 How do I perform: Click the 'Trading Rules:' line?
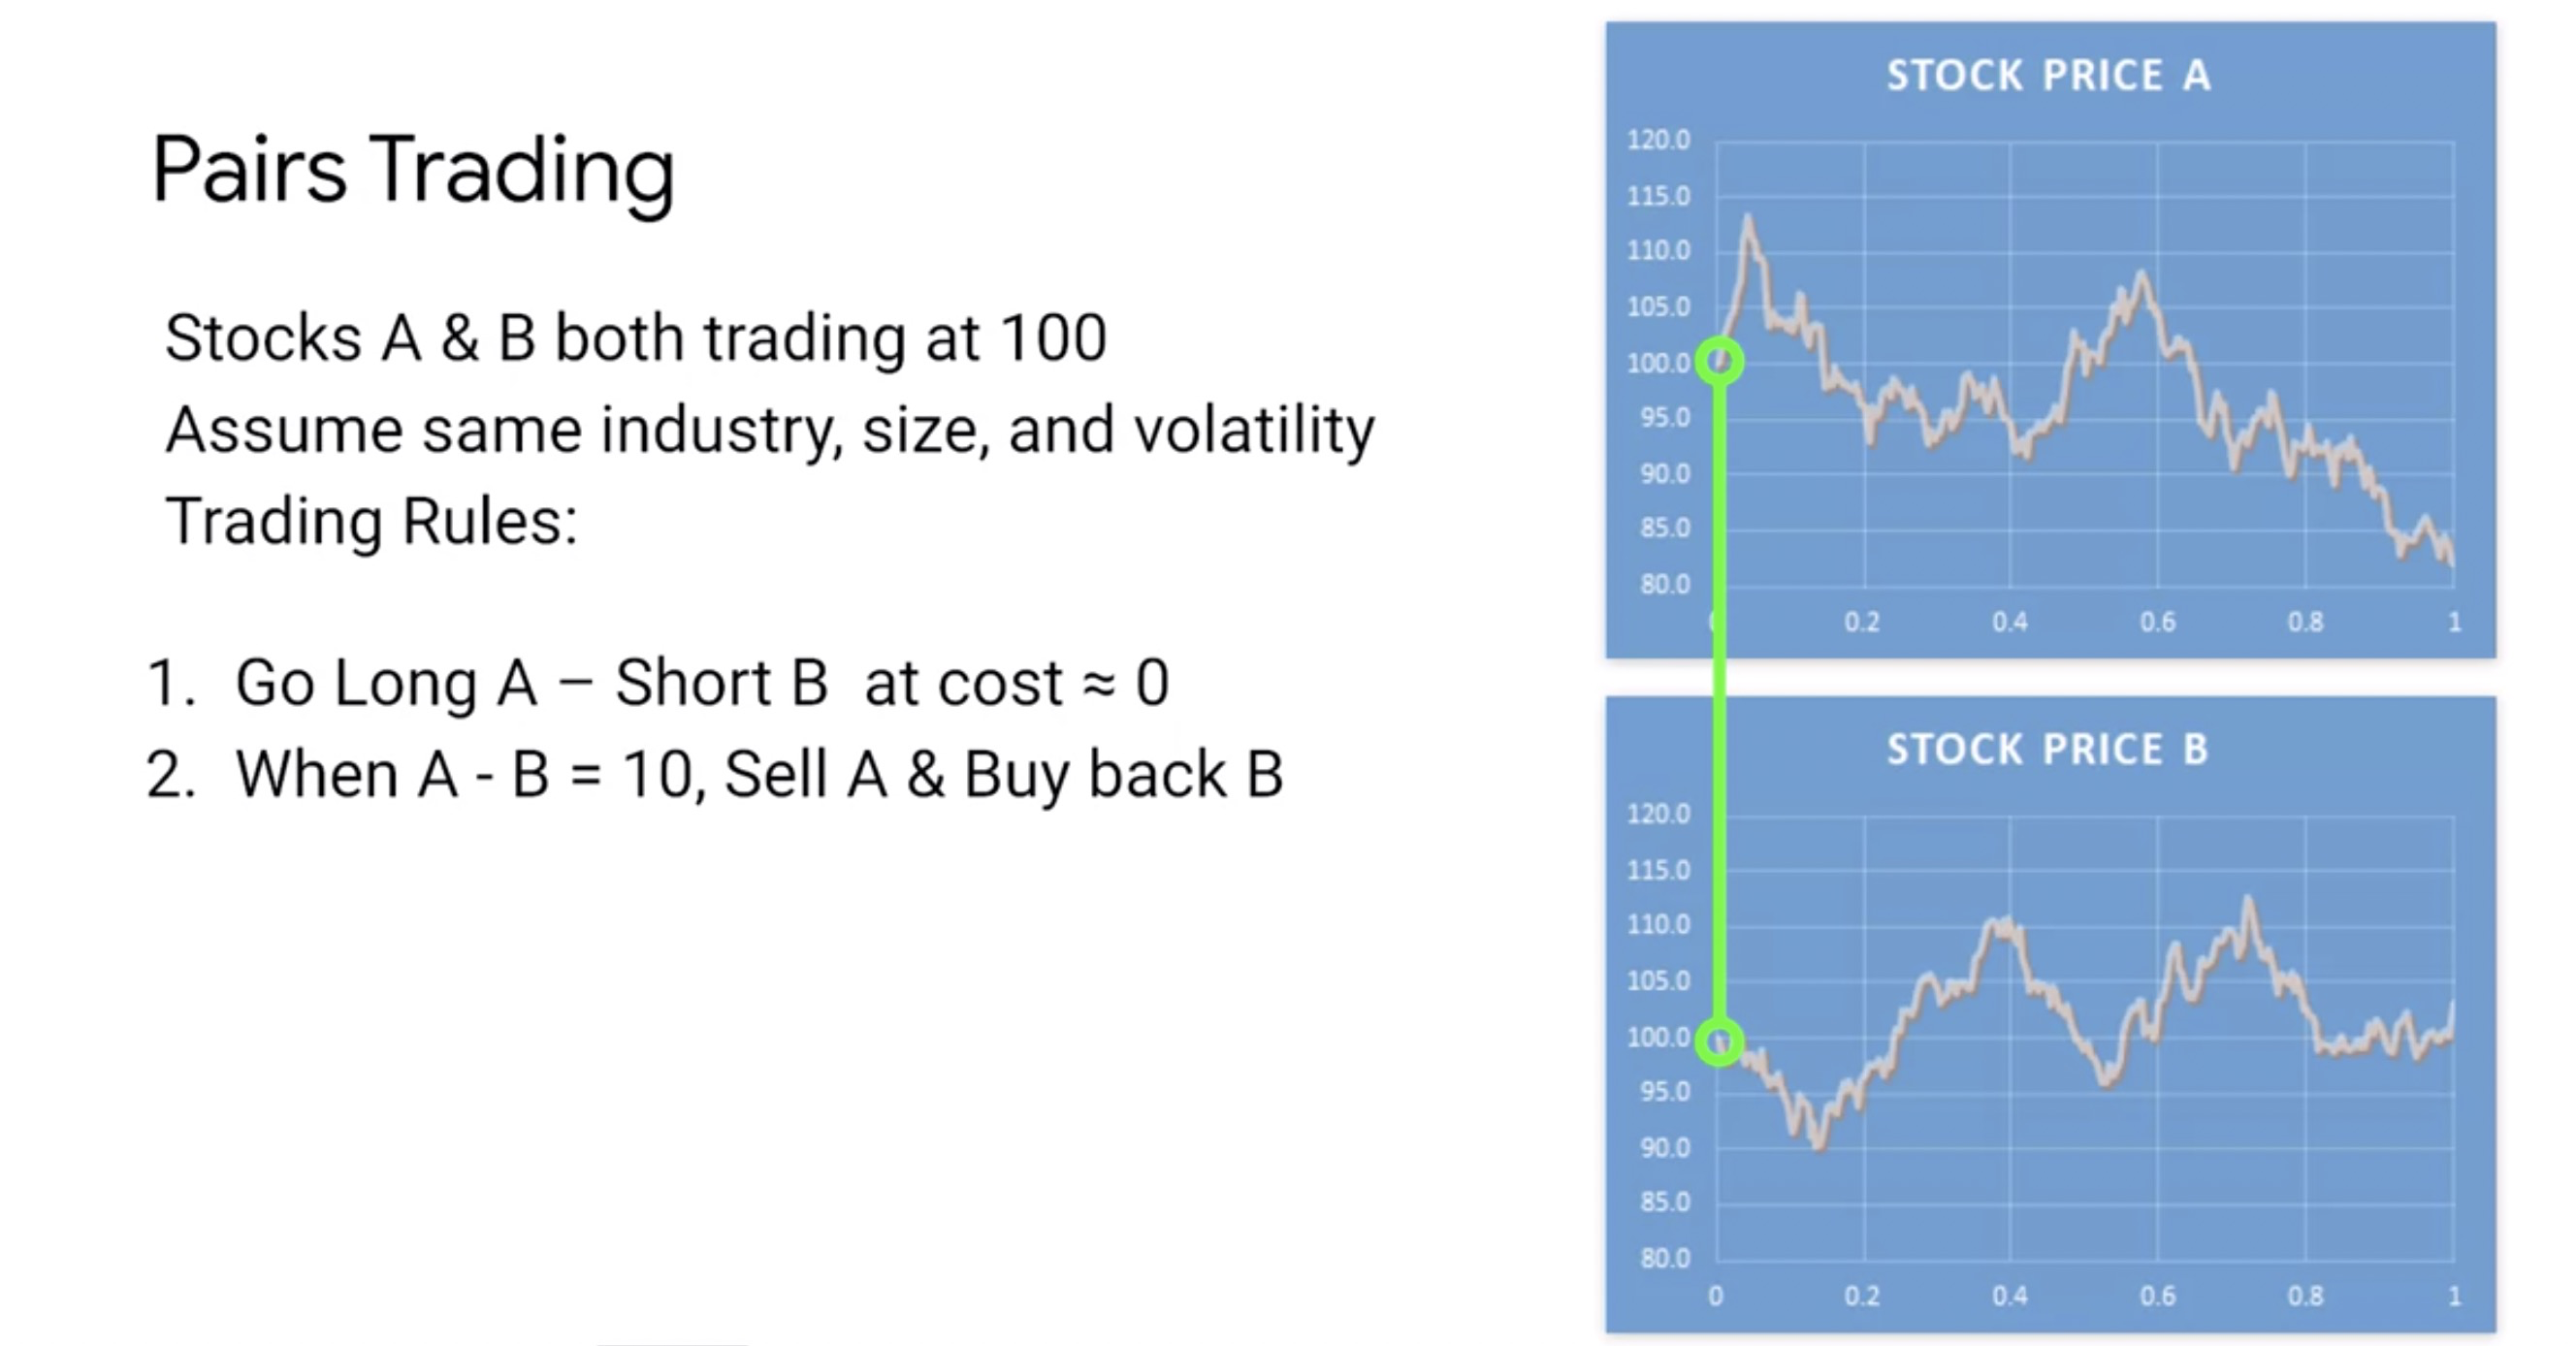pos(371,521)
